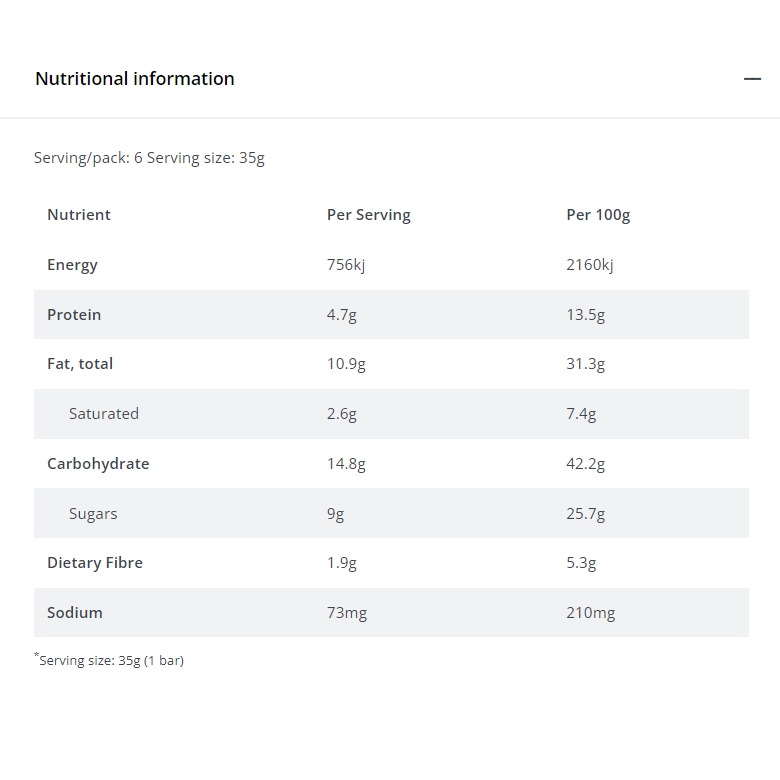
Task: Collapse the Nutritional information section
Action: [x=752, y=79]
